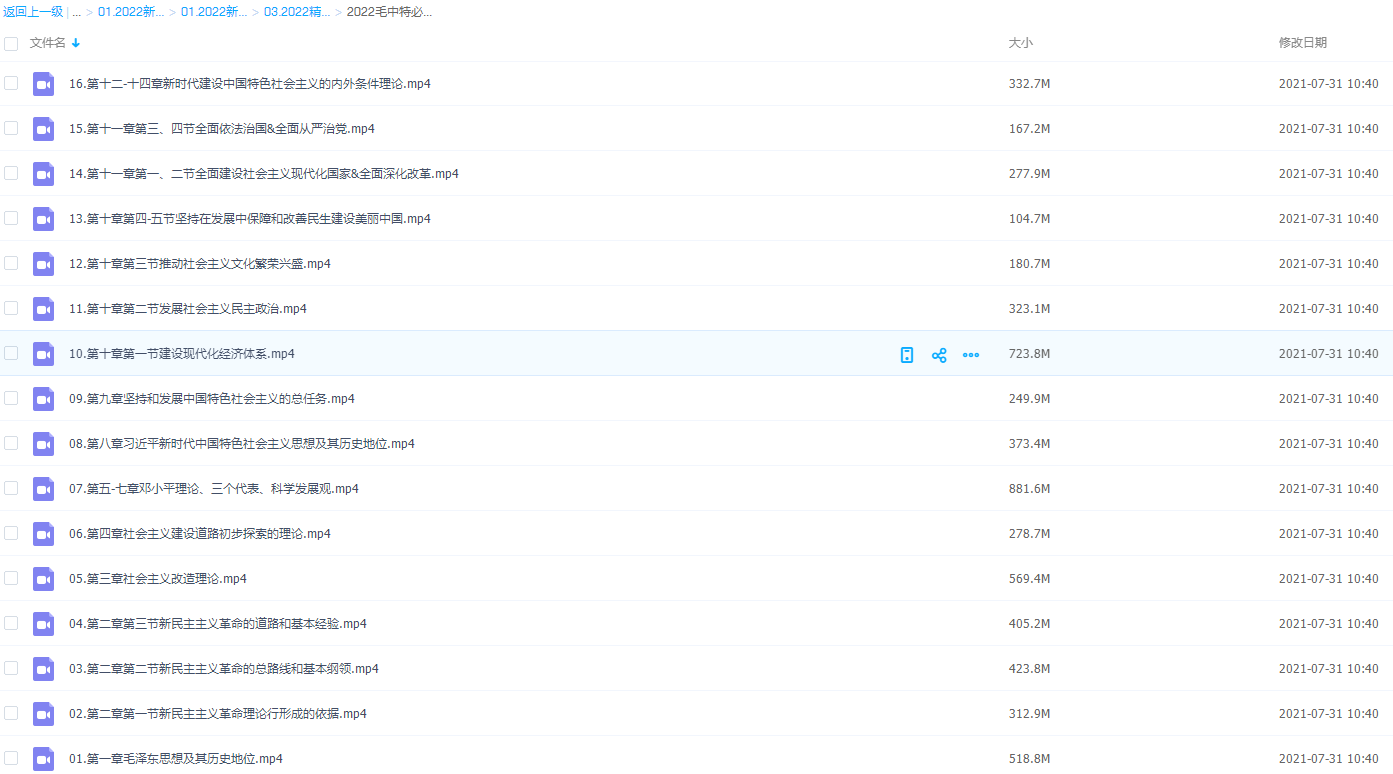Viewport: 1393px width, 774px height.
Task: Click video file icon for 07.第五-七章
Action: point(43,489)
